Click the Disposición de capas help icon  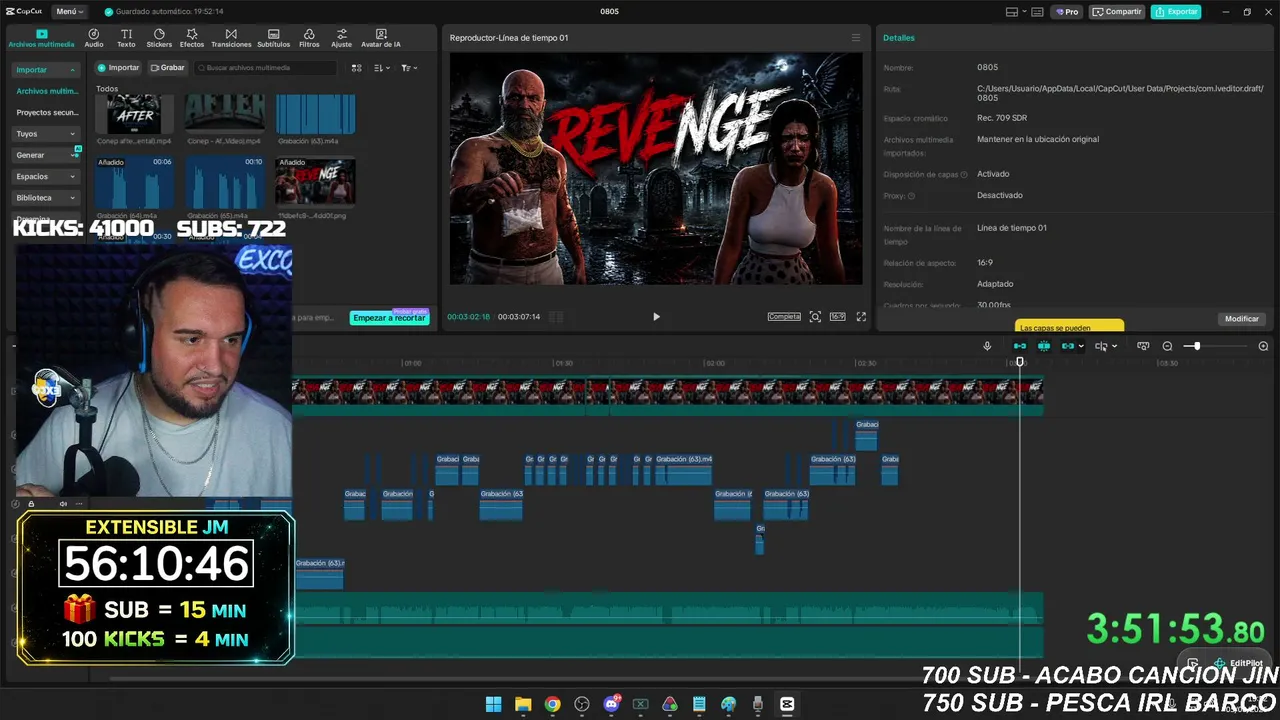click(964, 175)
